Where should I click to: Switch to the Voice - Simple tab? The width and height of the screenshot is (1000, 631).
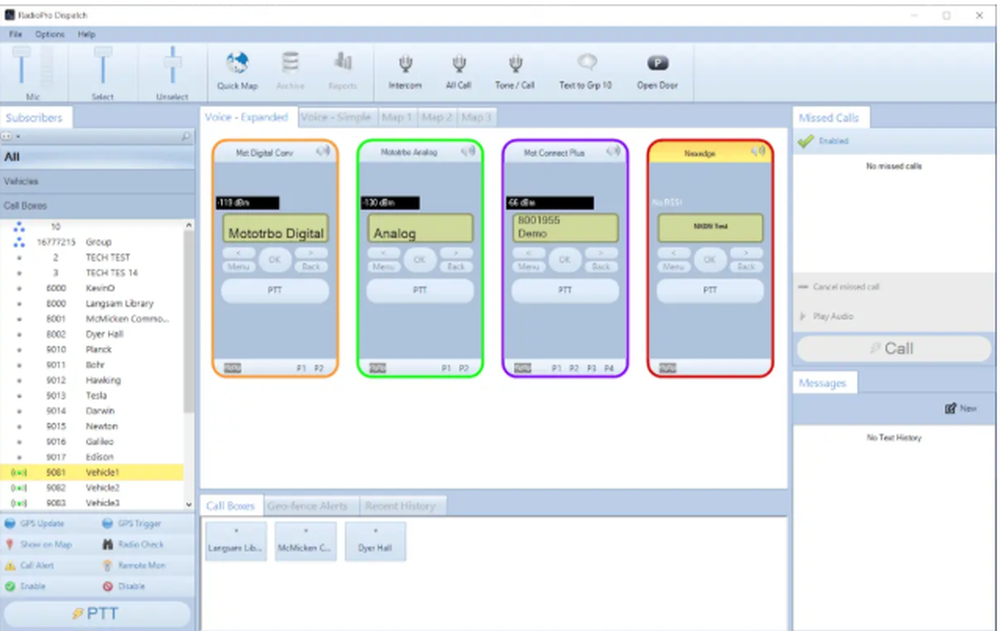pyautogui.click(x=336, y=117)
